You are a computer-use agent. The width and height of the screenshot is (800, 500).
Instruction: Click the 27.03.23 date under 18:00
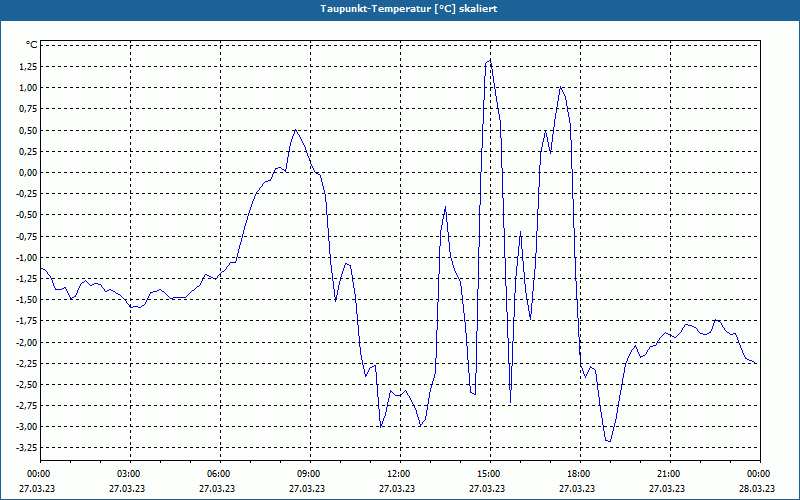pyautogui.click(x=577, y=489)
